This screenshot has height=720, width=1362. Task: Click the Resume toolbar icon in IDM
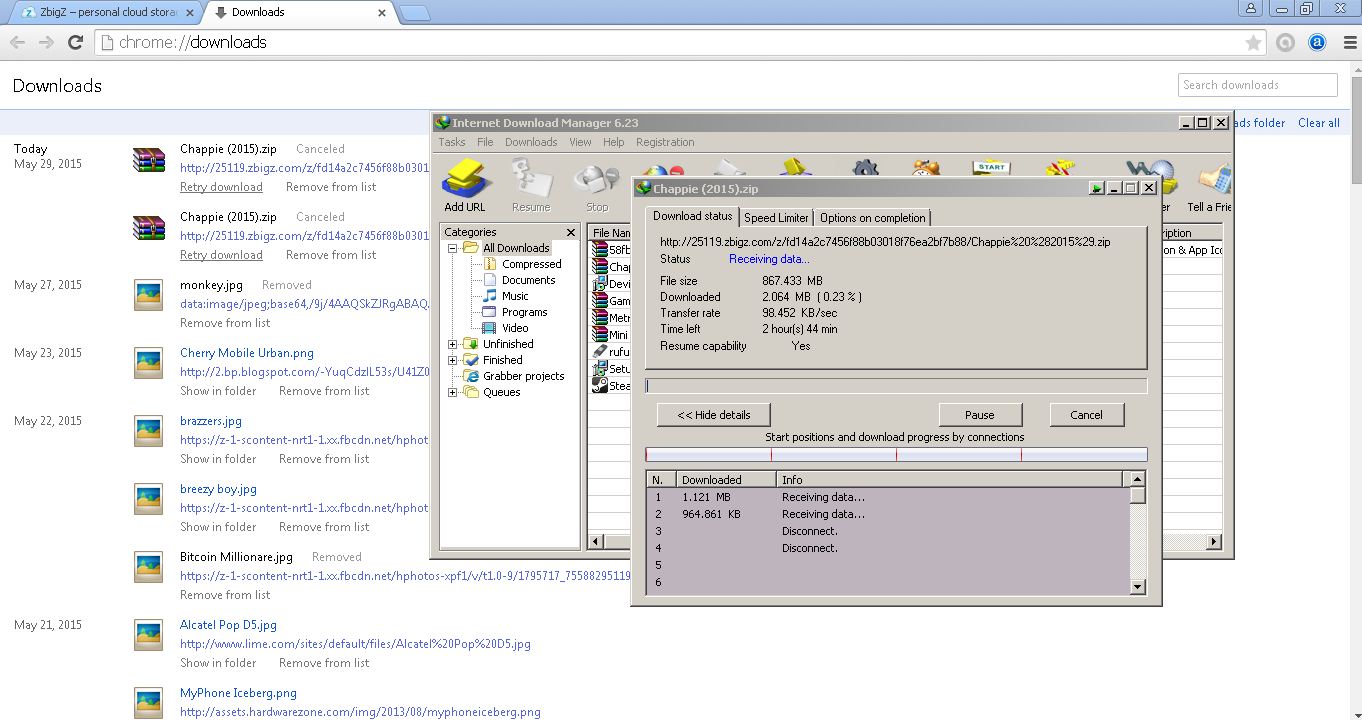coord(531,178)
